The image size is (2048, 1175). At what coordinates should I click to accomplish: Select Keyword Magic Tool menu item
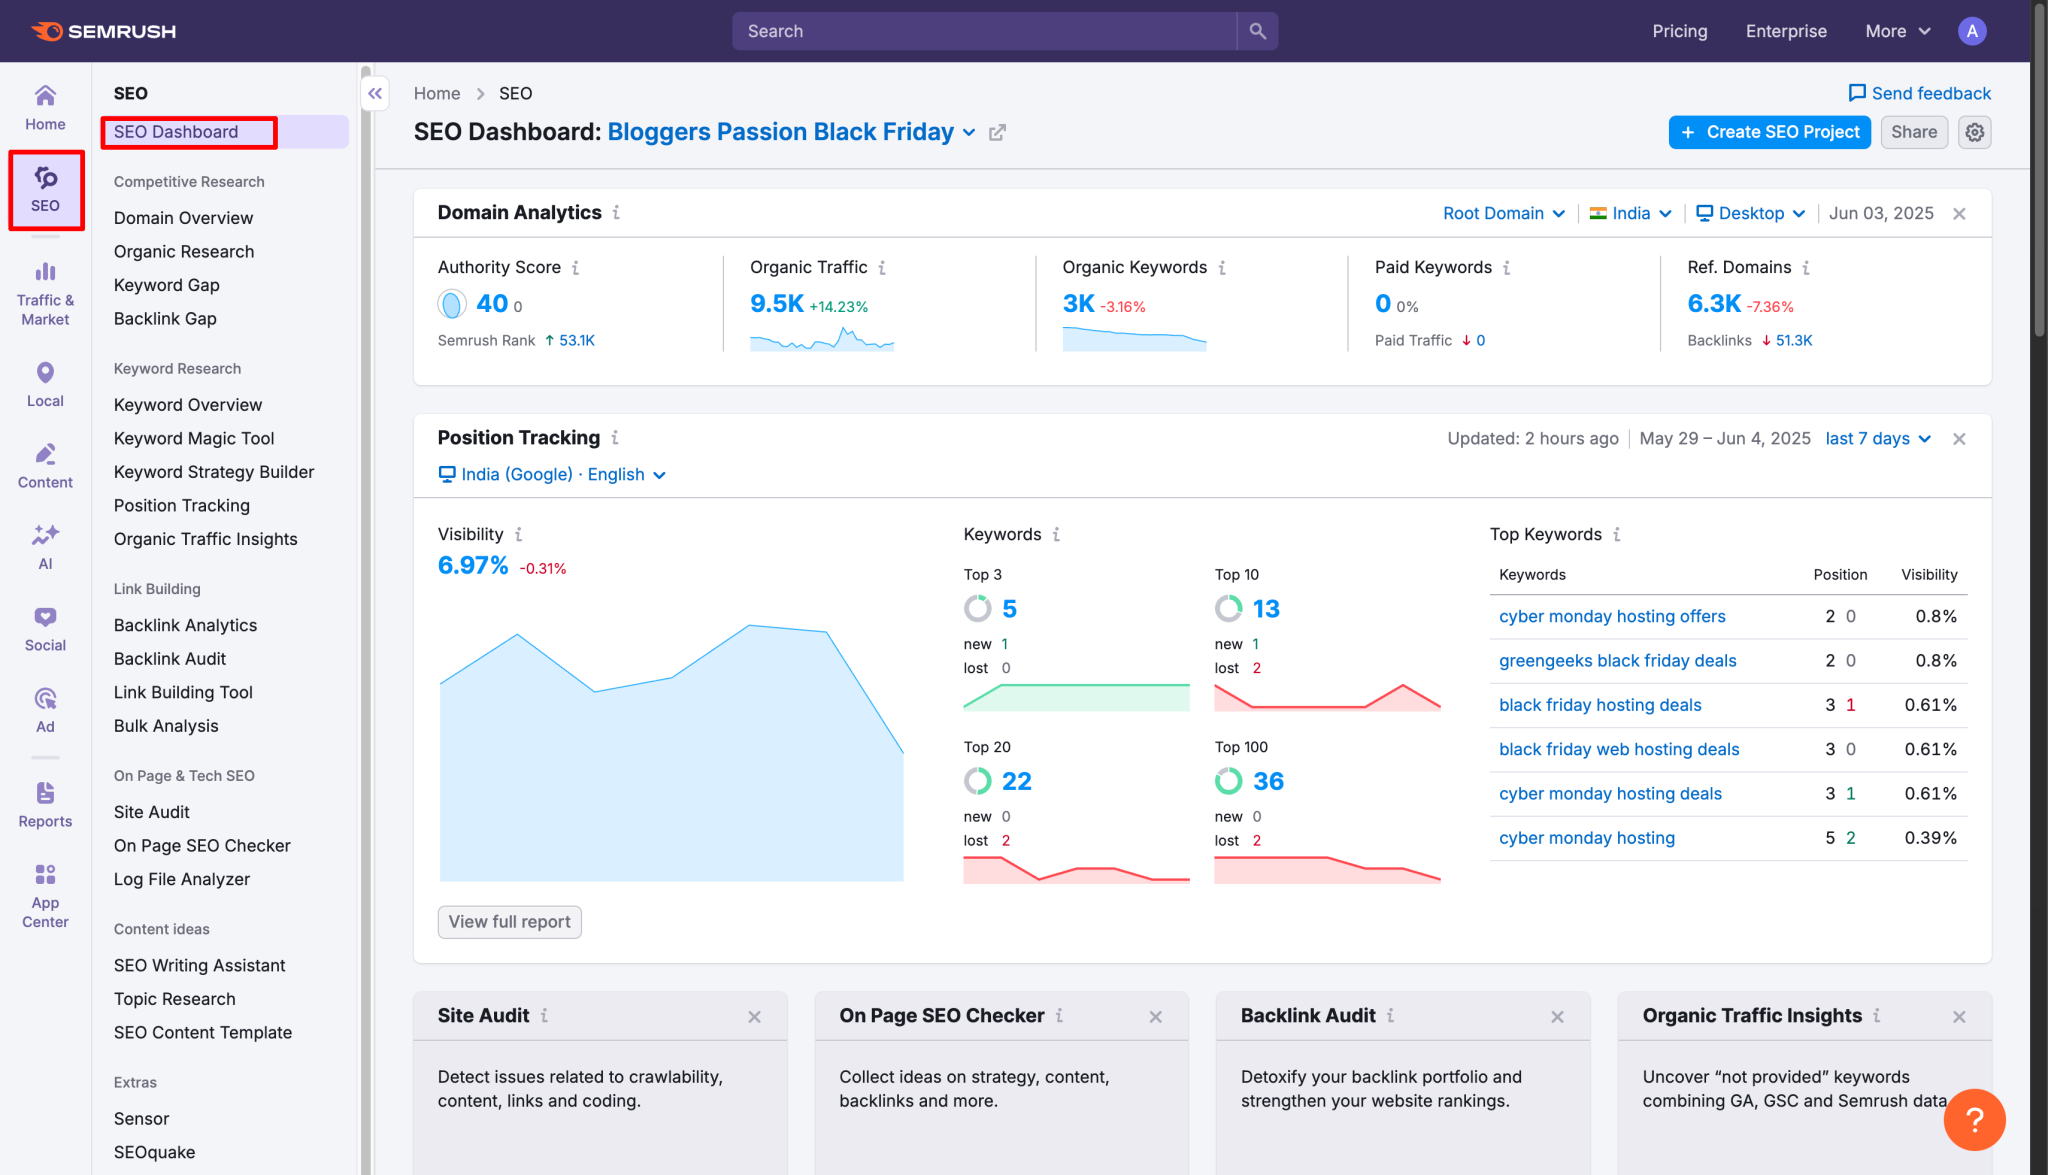tap(194, 438)
